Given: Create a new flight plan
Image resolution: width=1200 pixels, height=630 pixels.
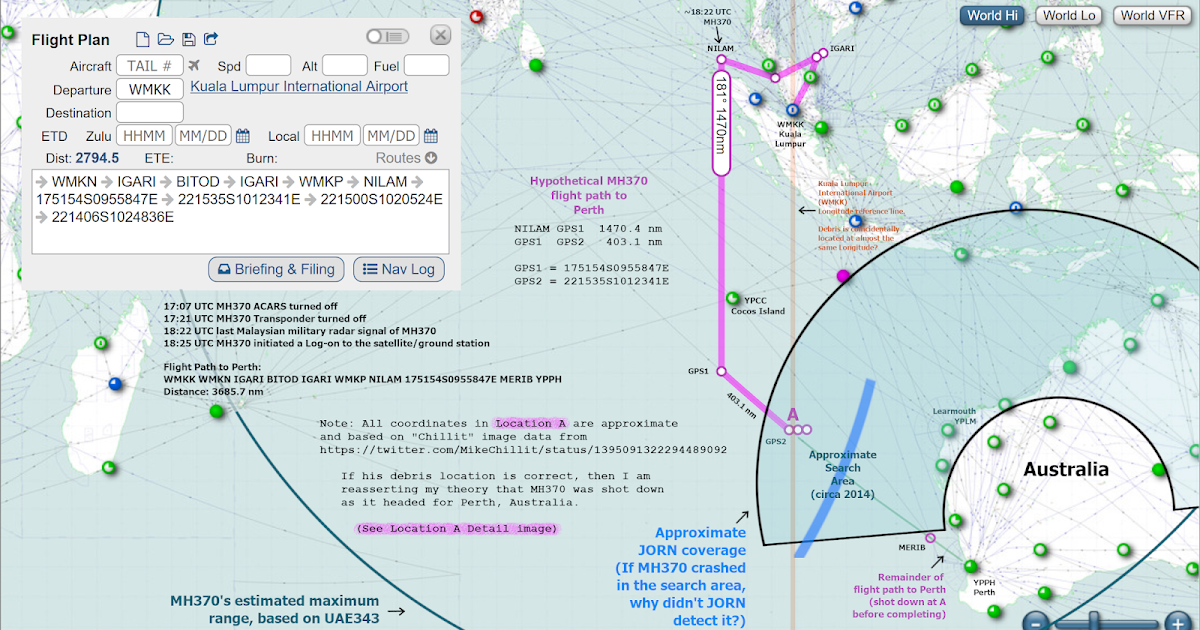Looking at the screenshot, I should click(141, 37).
